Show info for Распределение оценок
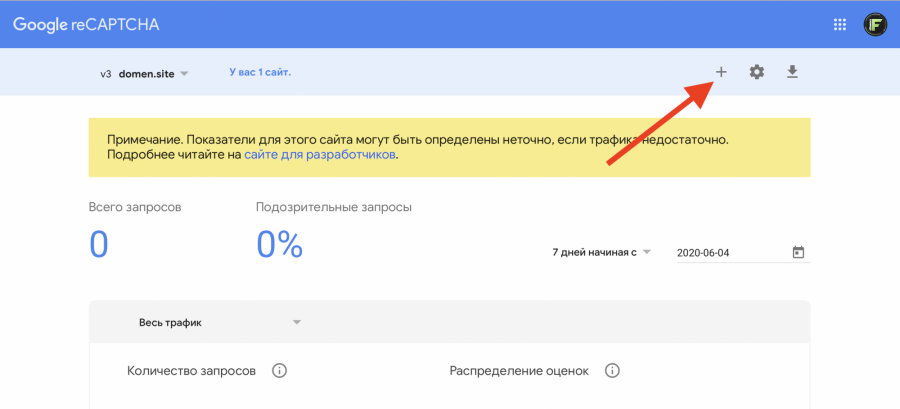Viewport: 900px width, 409px height. (x=612, y=371)
